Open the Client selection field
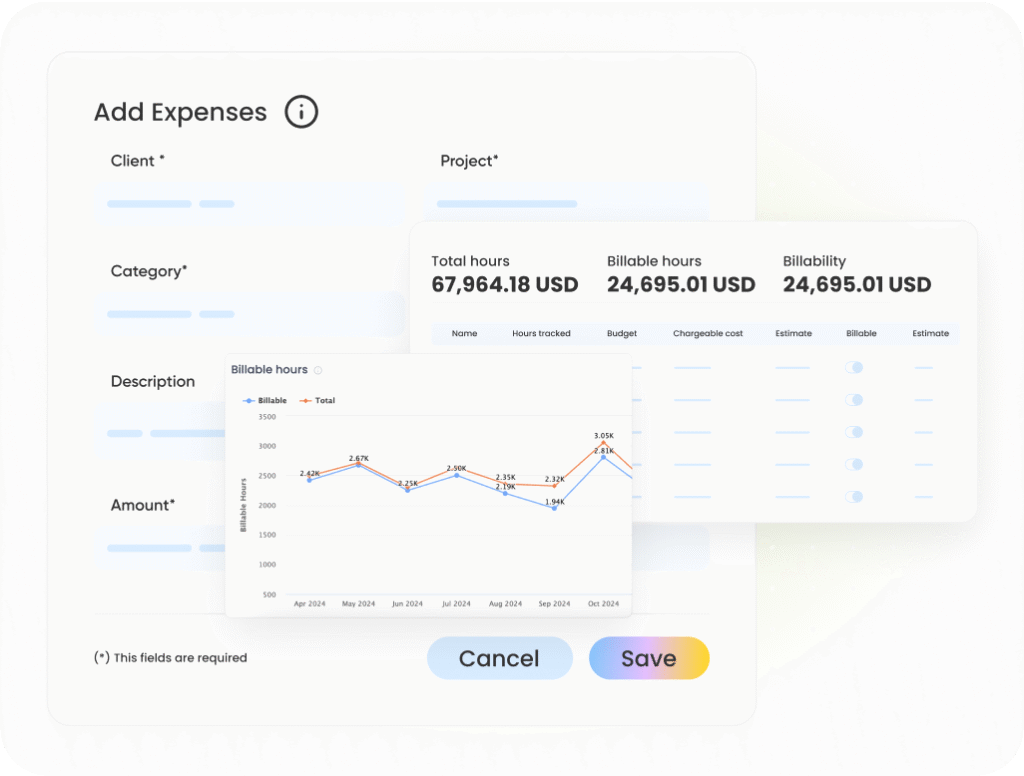The image size is (1024, 776). tap(250, 204)
